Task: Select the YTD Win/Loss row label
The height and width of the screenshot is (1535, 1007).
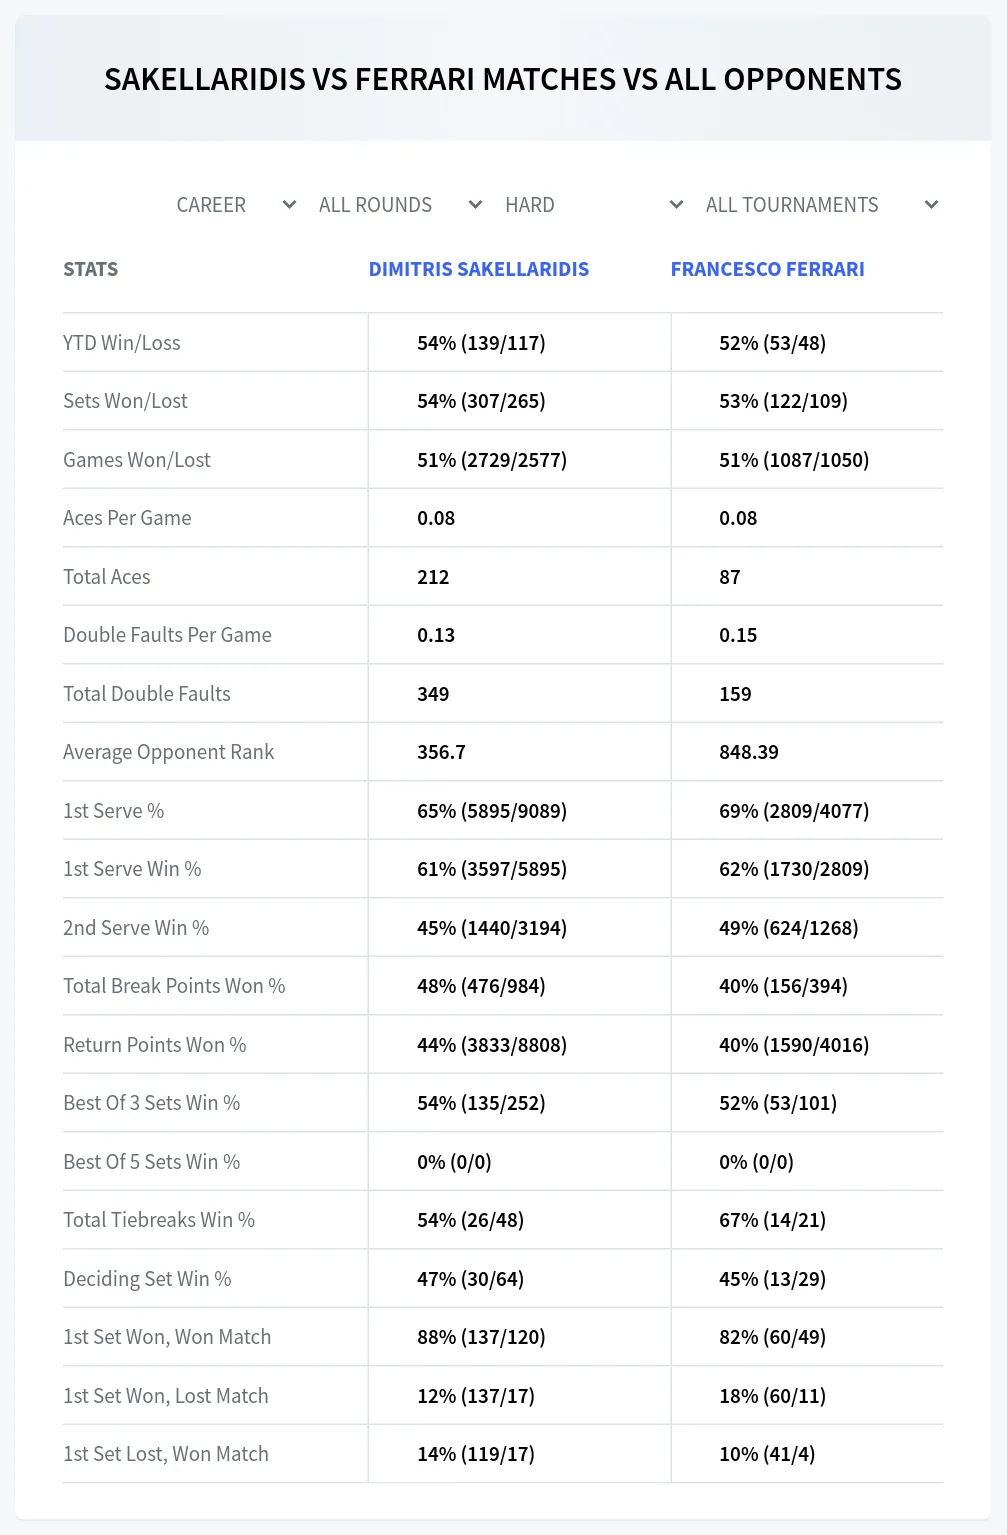Action: 122,343
